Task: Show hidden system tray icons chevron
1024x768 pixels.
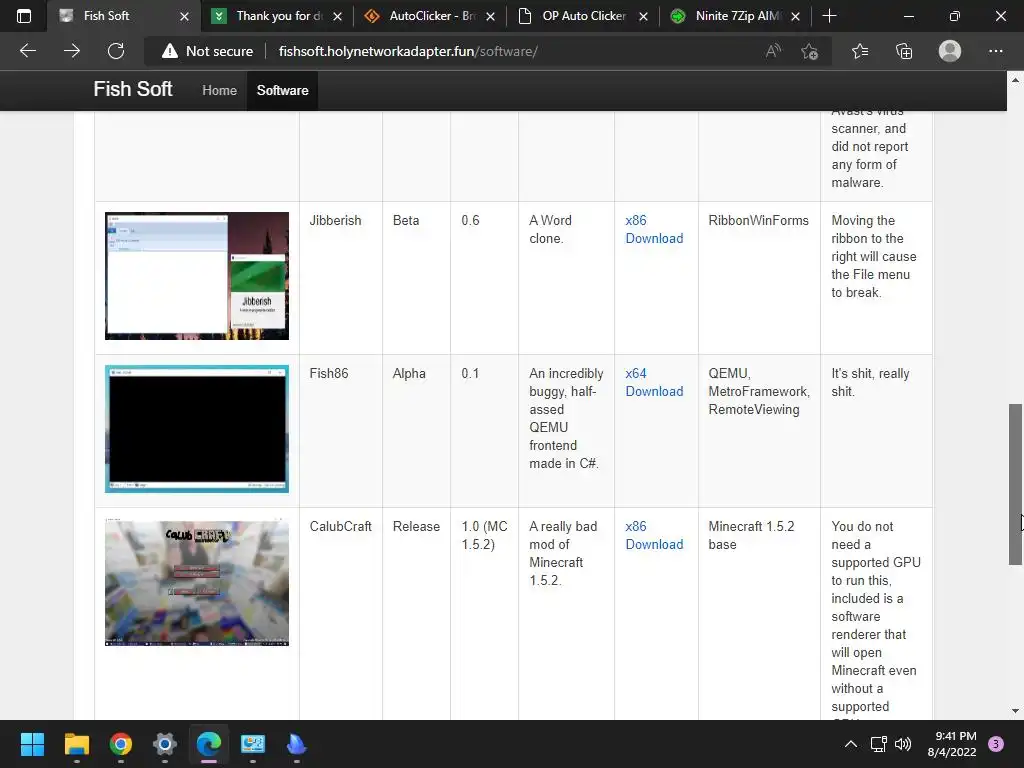Action: coord(851,744)
